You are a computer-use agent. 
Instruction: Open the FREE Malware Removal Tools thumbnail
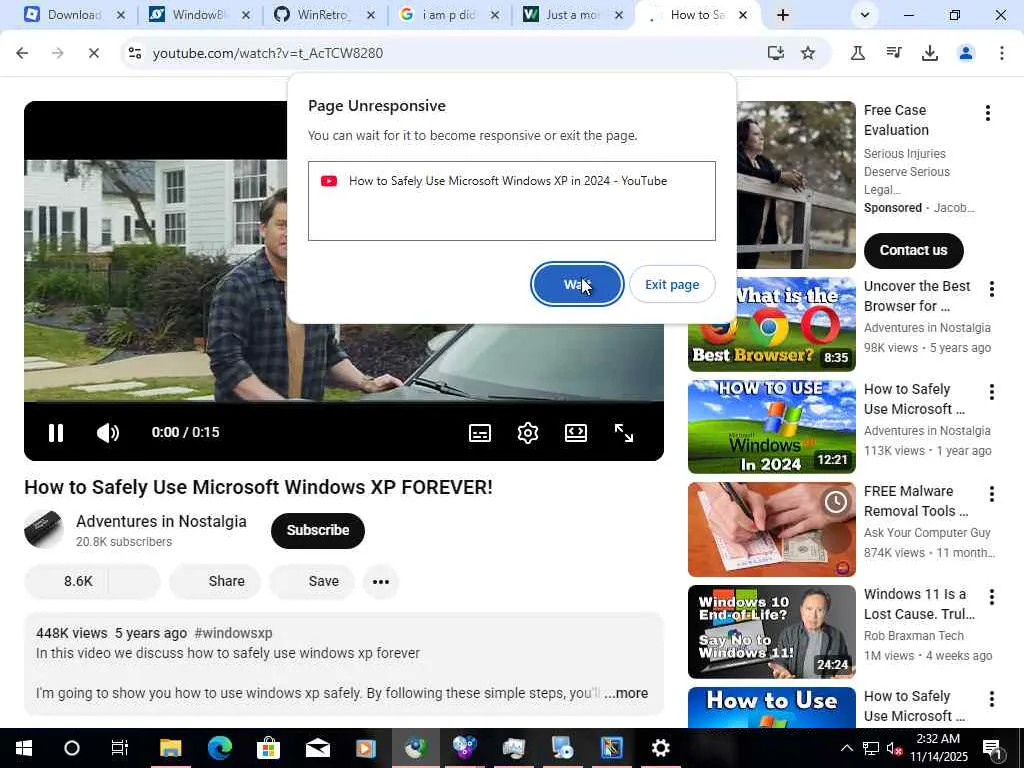tap(771, 529)
